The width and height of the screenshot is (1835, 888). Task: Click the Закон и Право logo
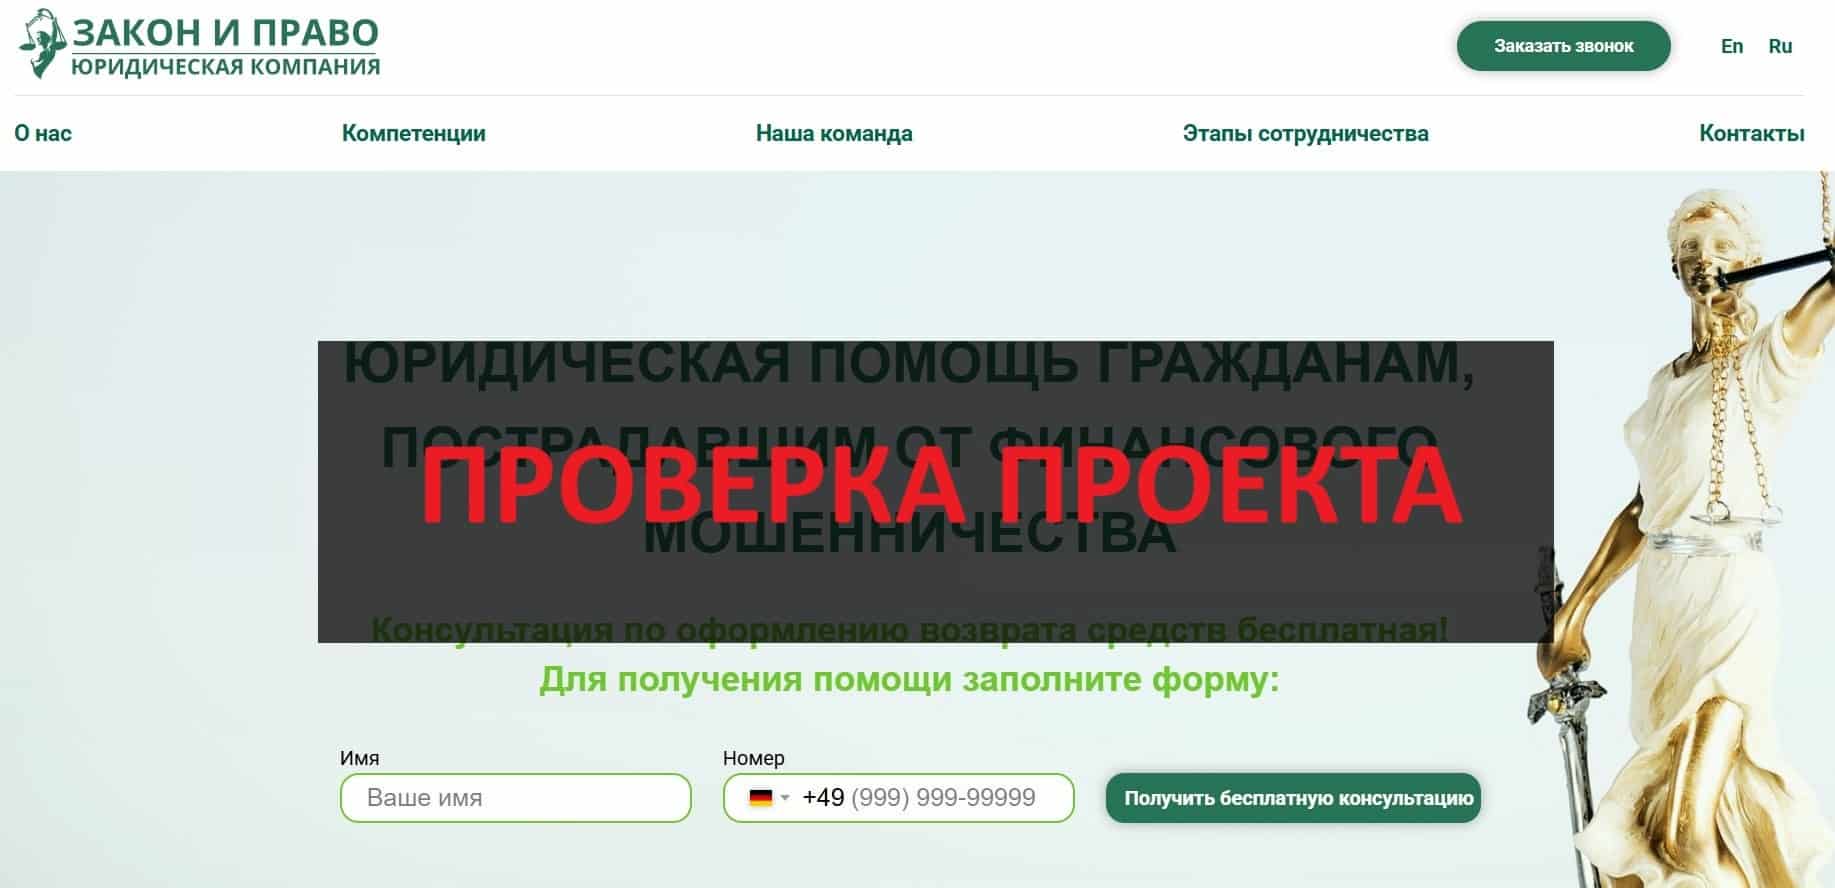click(x=200, y=45)
